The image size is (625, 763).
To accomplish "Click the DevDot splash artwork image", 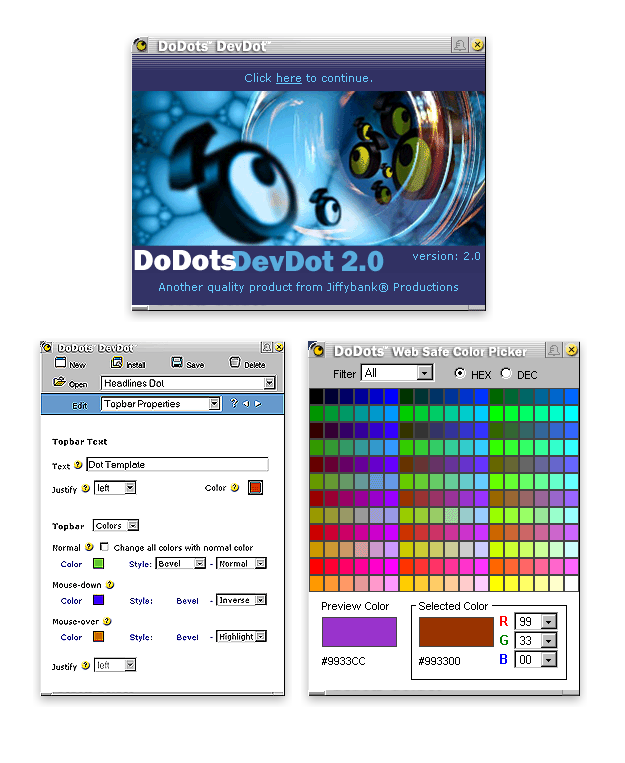I will (x=309, y=168).
